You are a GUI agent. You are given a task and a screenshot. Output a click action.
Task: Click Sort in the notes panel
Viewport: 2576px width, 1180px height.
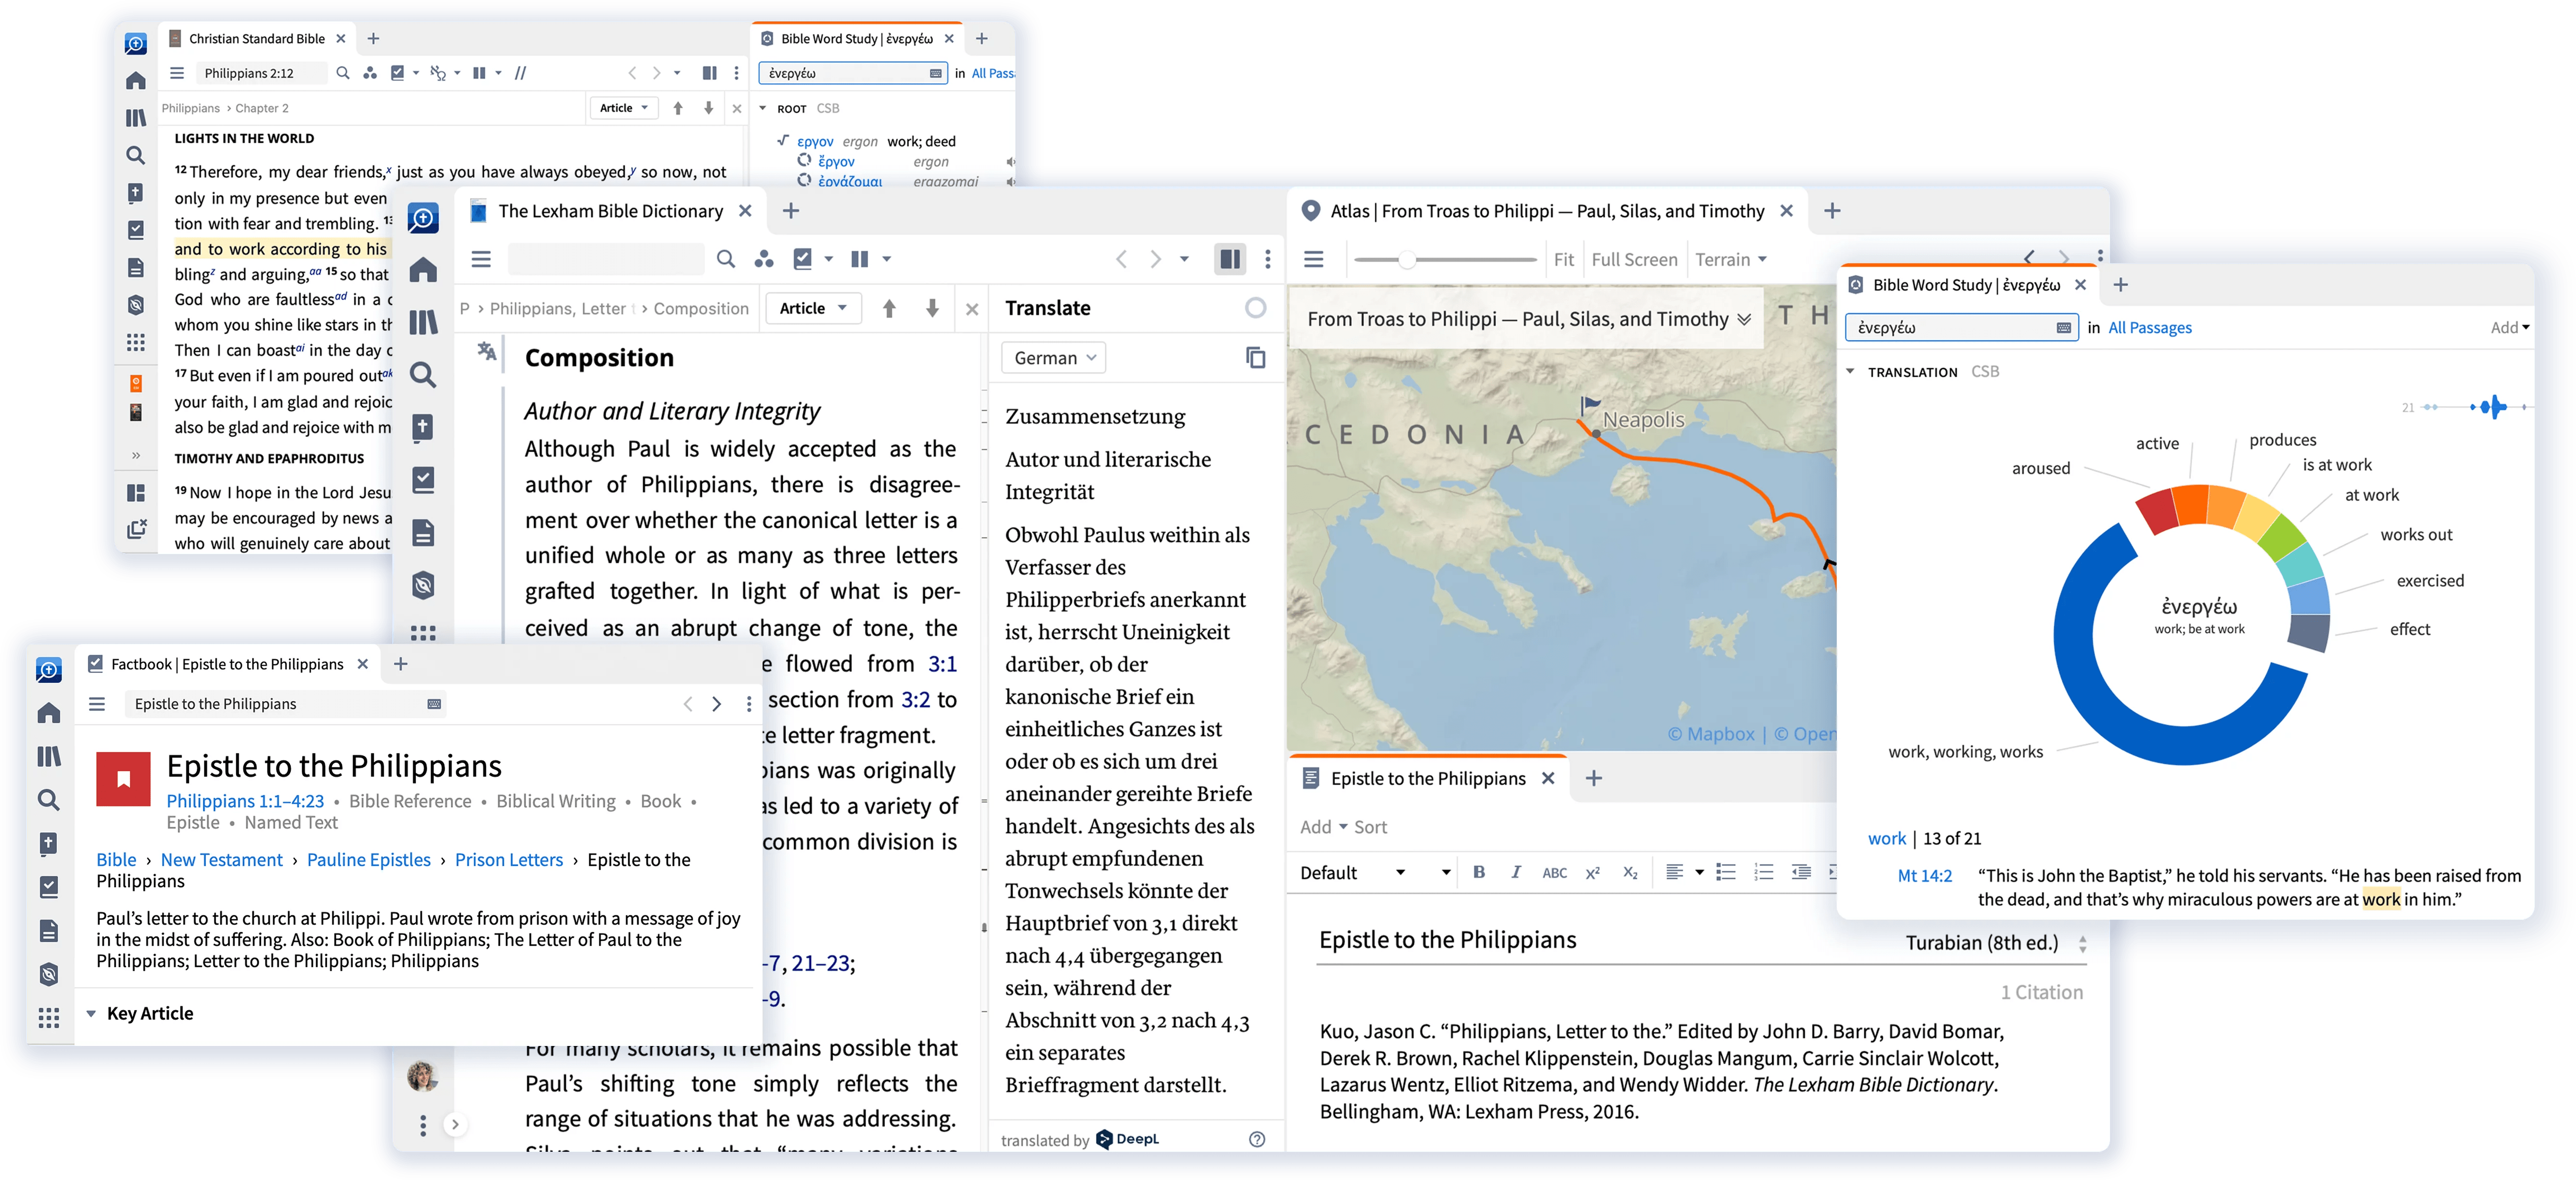point(1370,827)
